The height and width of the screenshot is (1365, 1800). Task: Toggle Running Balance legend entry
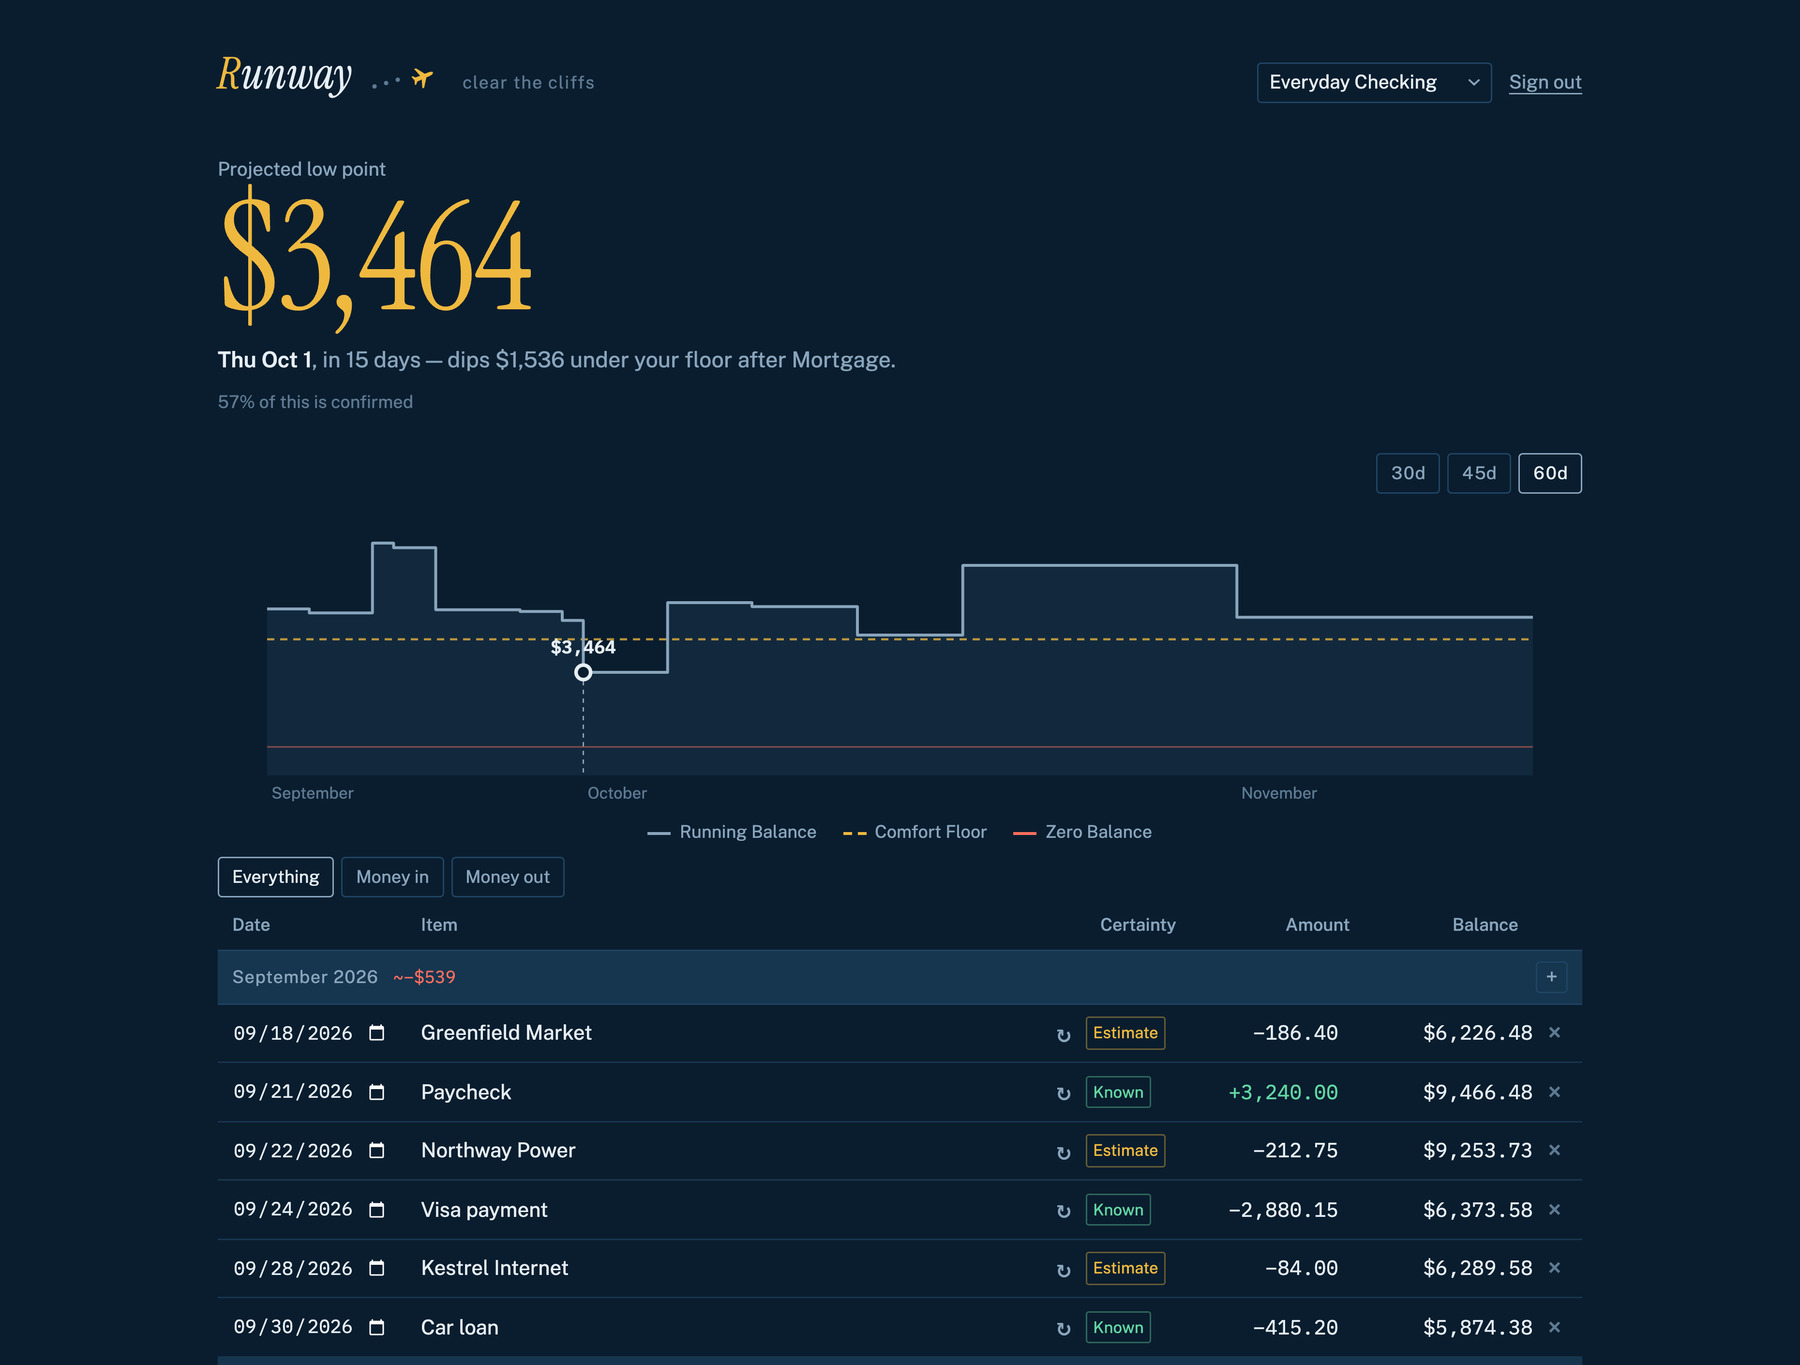pyautogui.click(x=732, y=832)
